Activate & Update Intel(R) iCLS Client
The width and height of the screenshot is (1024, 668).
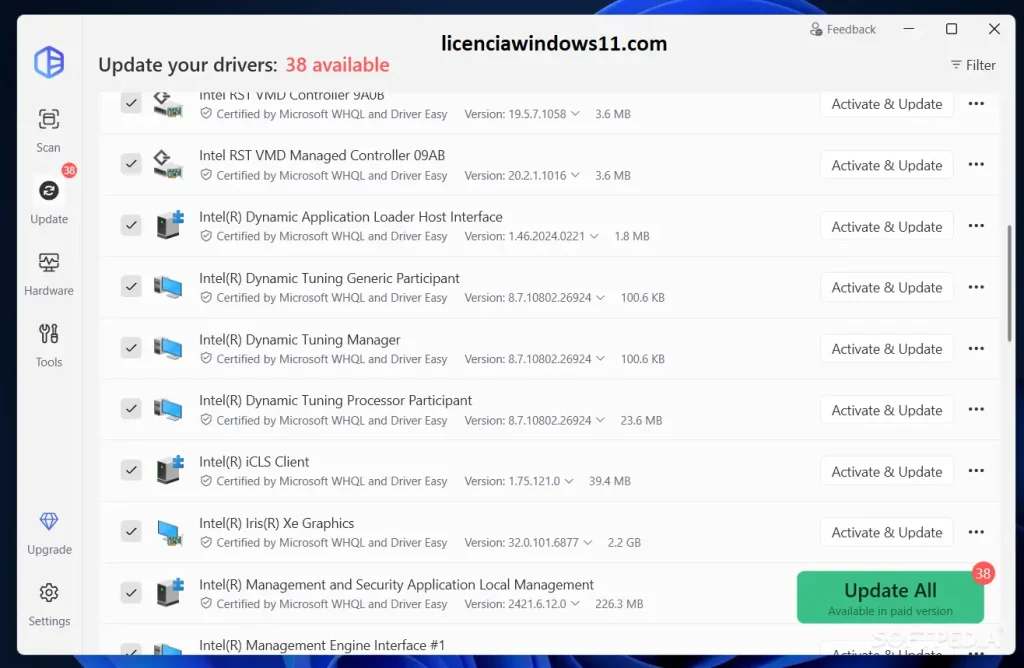coord(886,471)
